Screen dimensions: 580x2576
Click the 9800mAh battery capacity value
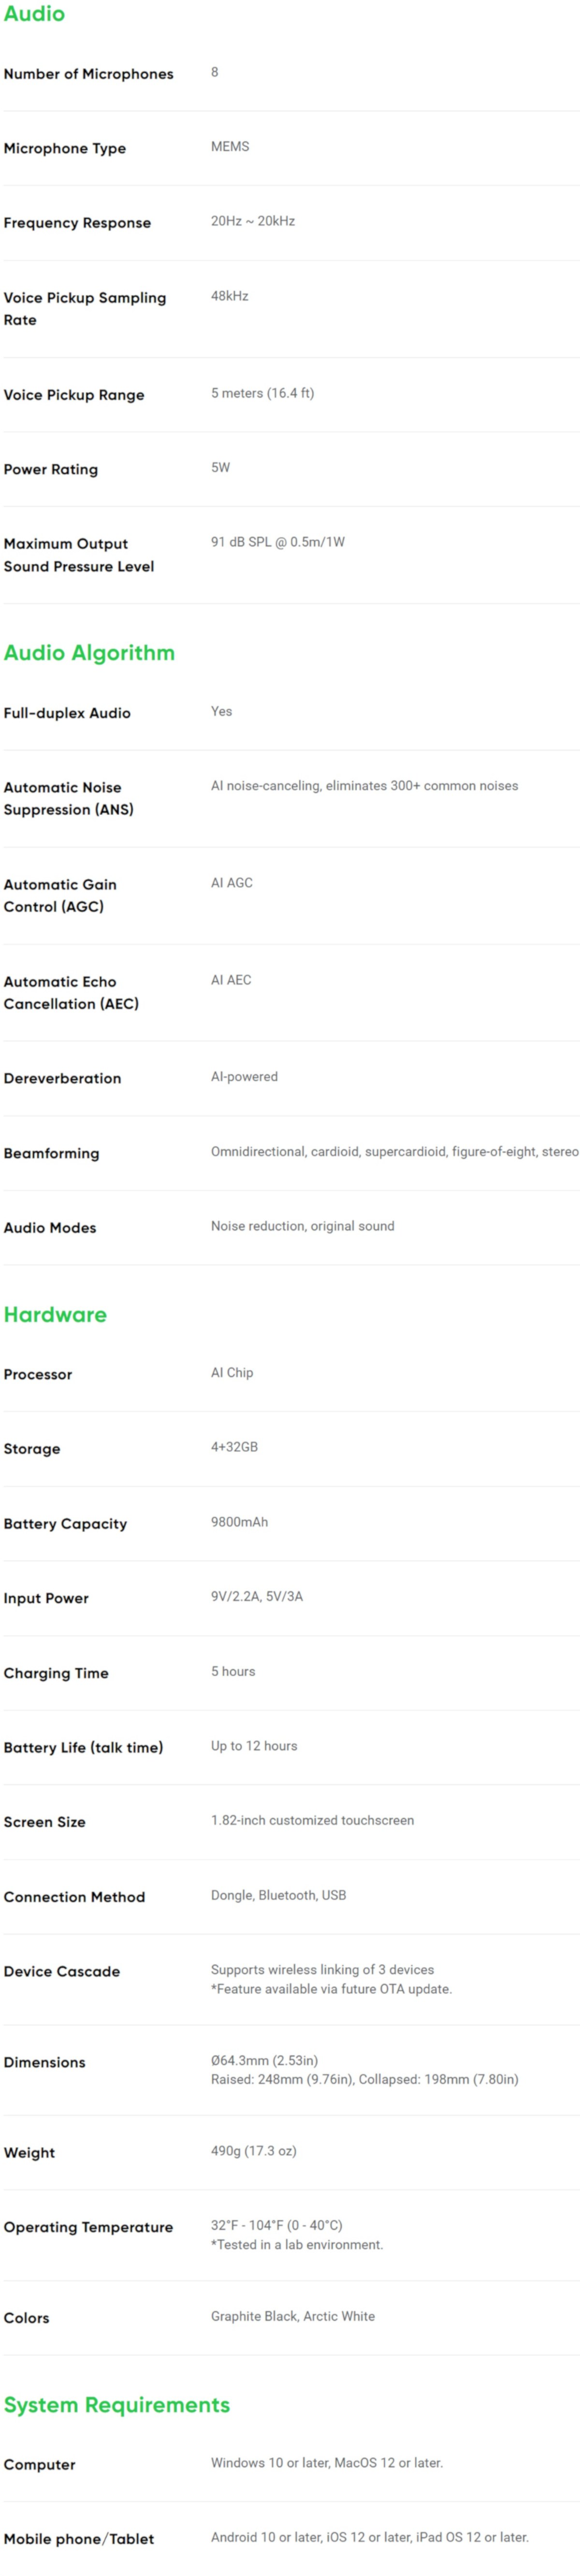(x=239, y=1522)
